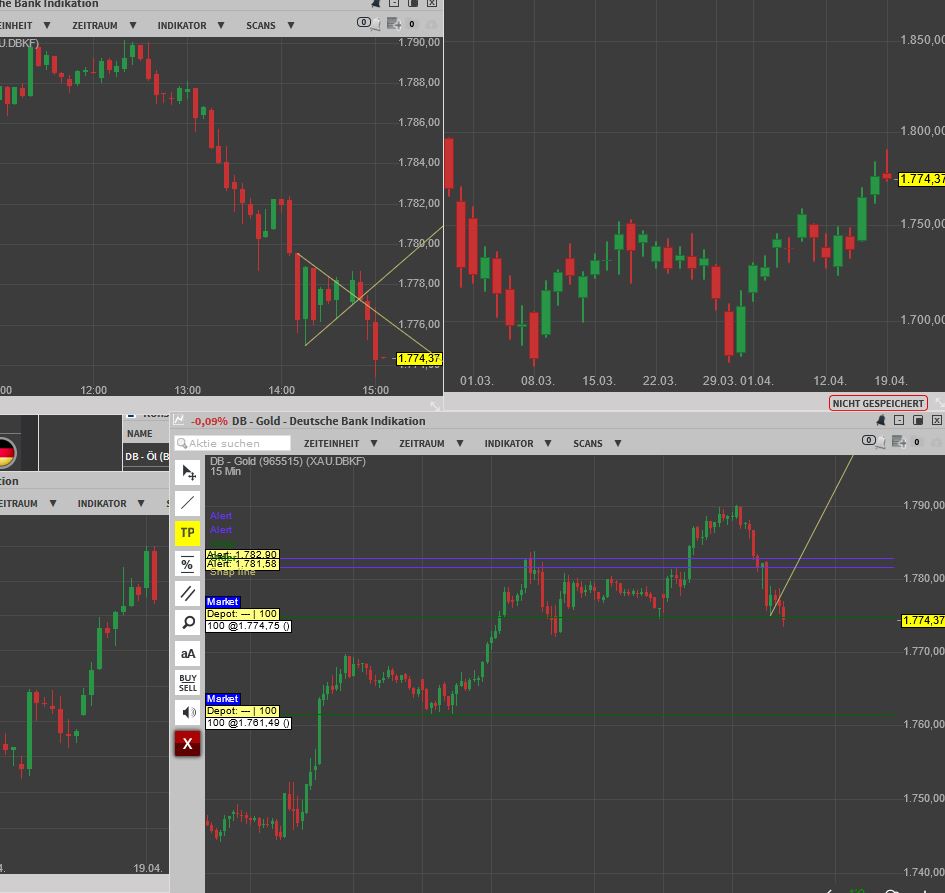Toggle the speaker sound alert tool
Screen dimensions: 945x893
pyautogui.click(x=187, y=713)
